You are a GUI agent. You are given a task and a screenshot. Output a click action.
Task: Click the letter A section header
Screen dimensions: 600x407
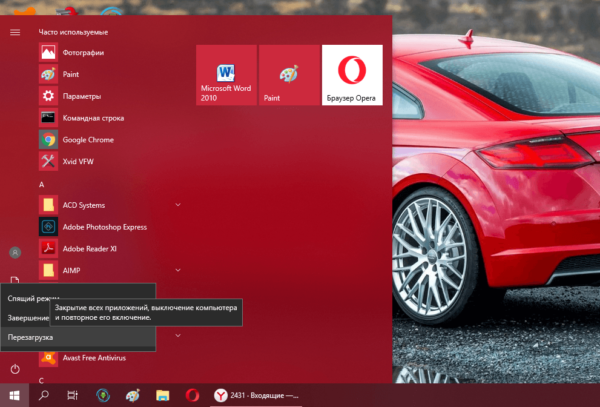[41, 185]
